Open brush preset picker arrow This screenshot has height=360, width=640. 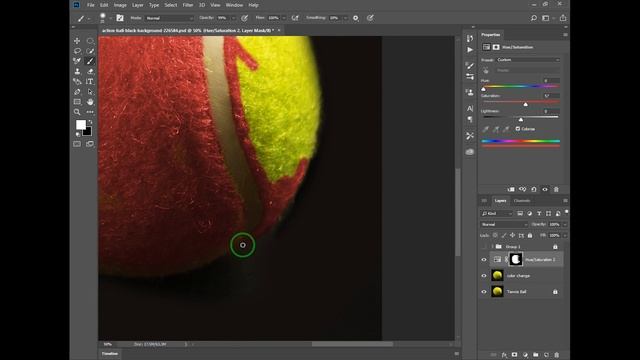click(x=110, y=18)
